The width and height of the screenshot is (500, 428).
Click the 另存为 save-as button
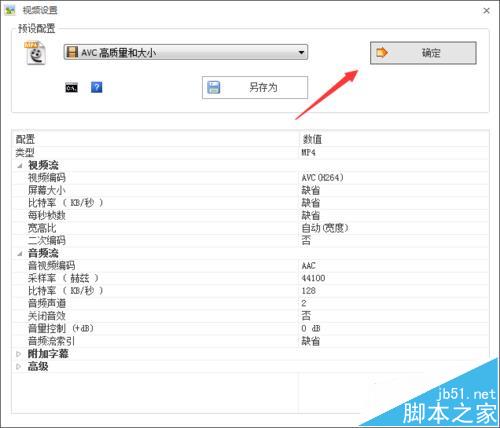255,87
